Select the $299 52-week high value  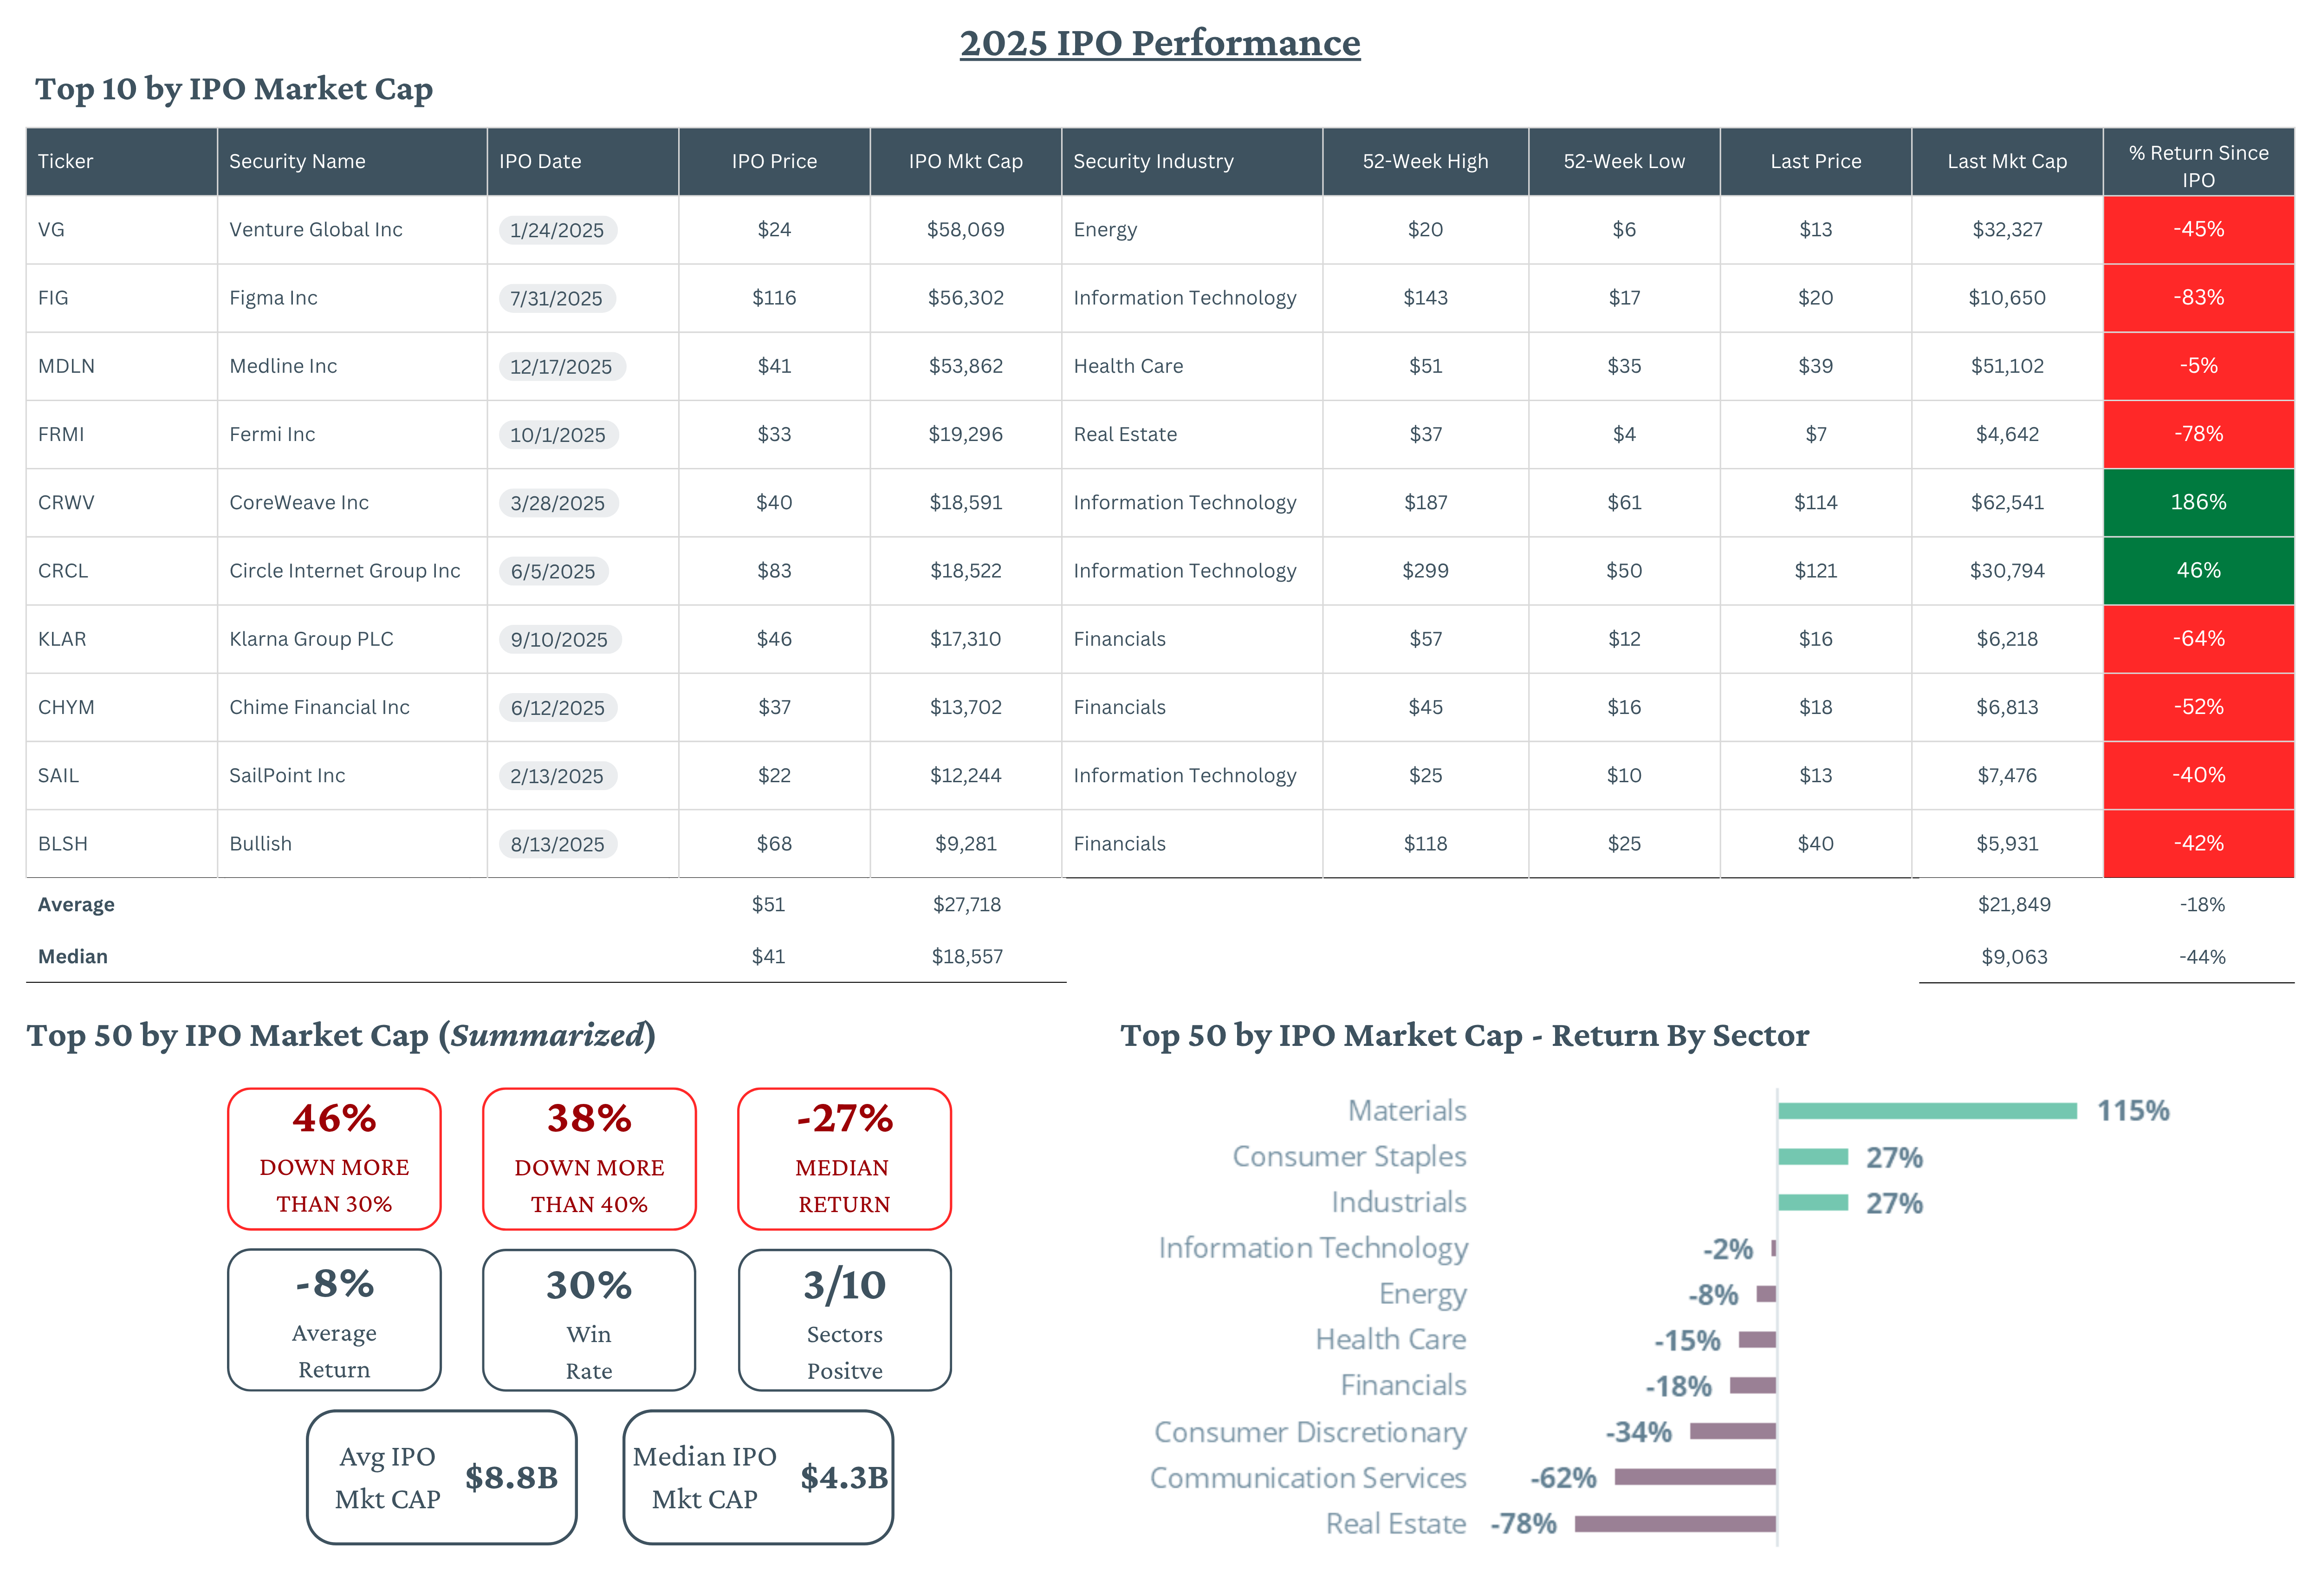[1425, 571]
